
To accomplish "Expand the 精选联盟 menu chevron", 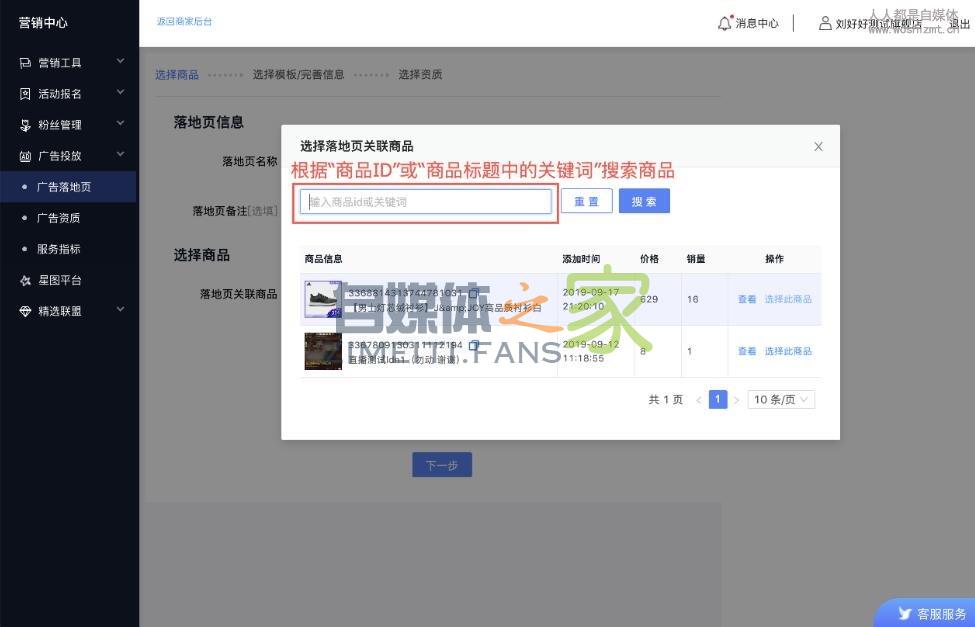I will 120,310.
